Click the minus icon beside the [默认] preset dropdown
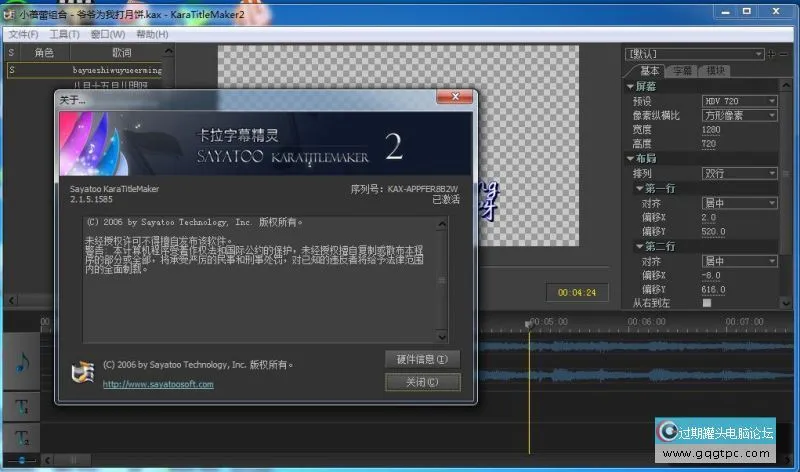 783,54
